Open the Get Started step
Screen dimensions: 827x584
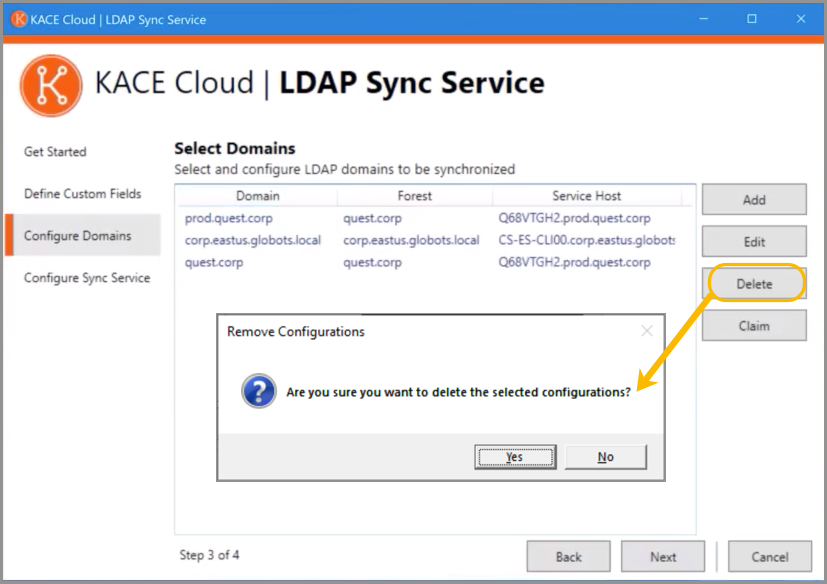pyautogui.click(x=55, y=152)
